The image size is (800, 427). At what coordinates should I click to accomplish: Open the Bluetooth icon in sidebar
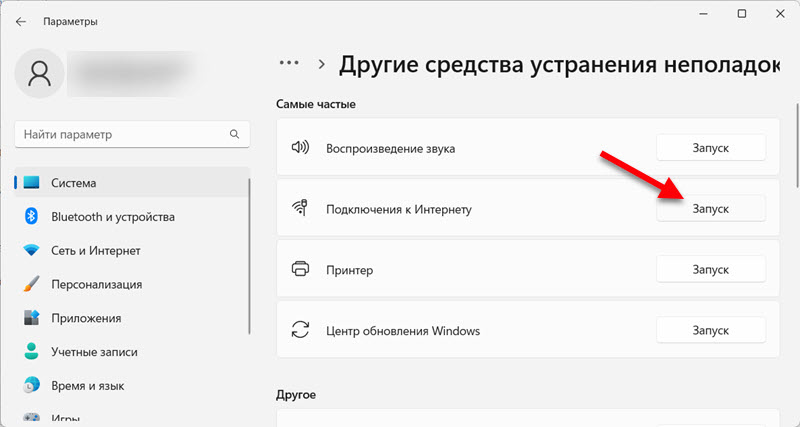tap(31, 216)
